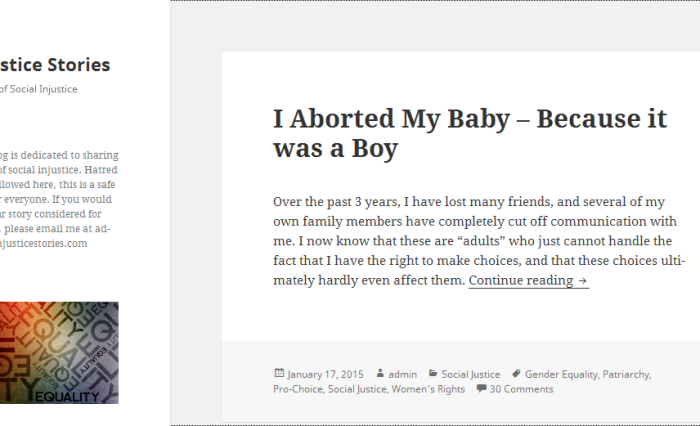Click the Equality word-cloud sidebar image
This screenshot has width=700, height=426.
click(x=59, y=353)
